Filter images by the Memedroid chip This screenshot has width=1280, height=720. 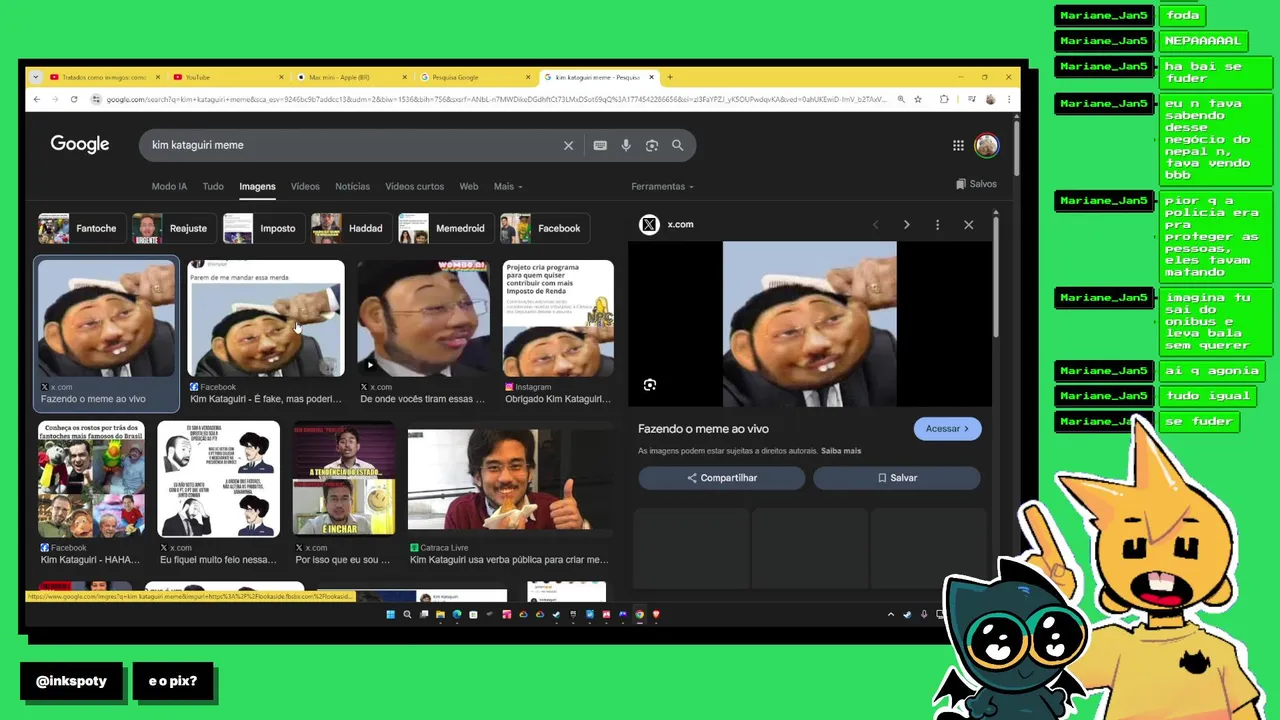(444, 228)
